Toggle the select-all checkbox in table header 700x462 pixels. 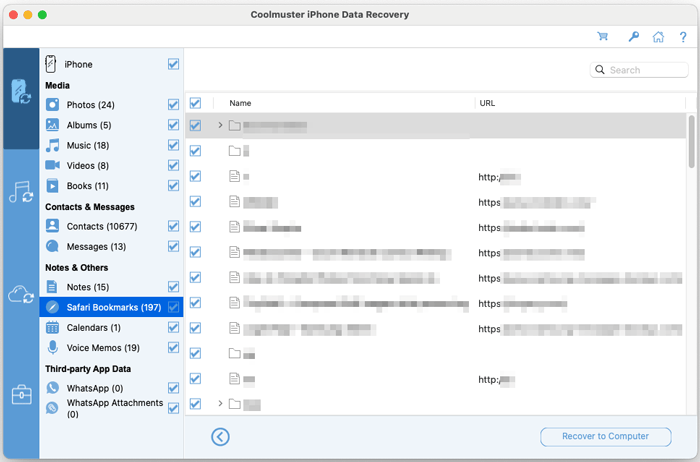pos(195,103)
